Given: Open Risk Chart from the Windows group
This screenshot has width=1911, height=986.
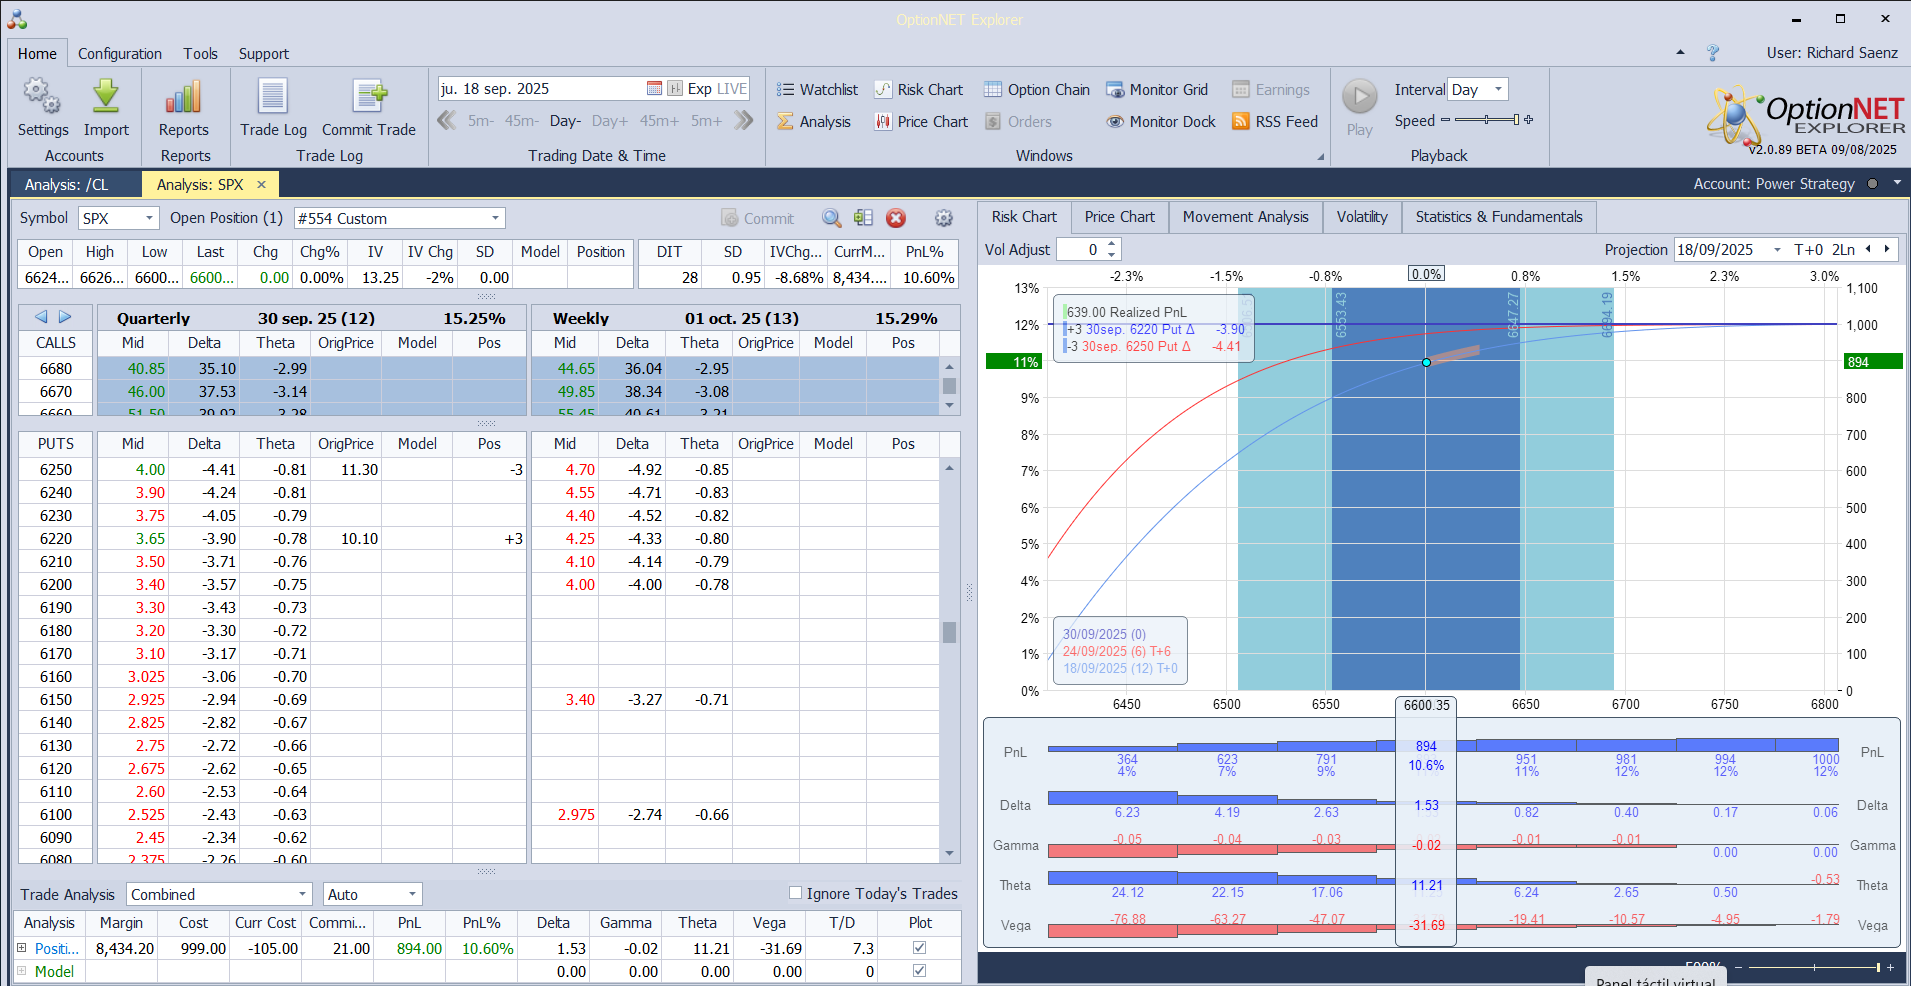Looking at the screenshot, I should click(x=918, y=89).
